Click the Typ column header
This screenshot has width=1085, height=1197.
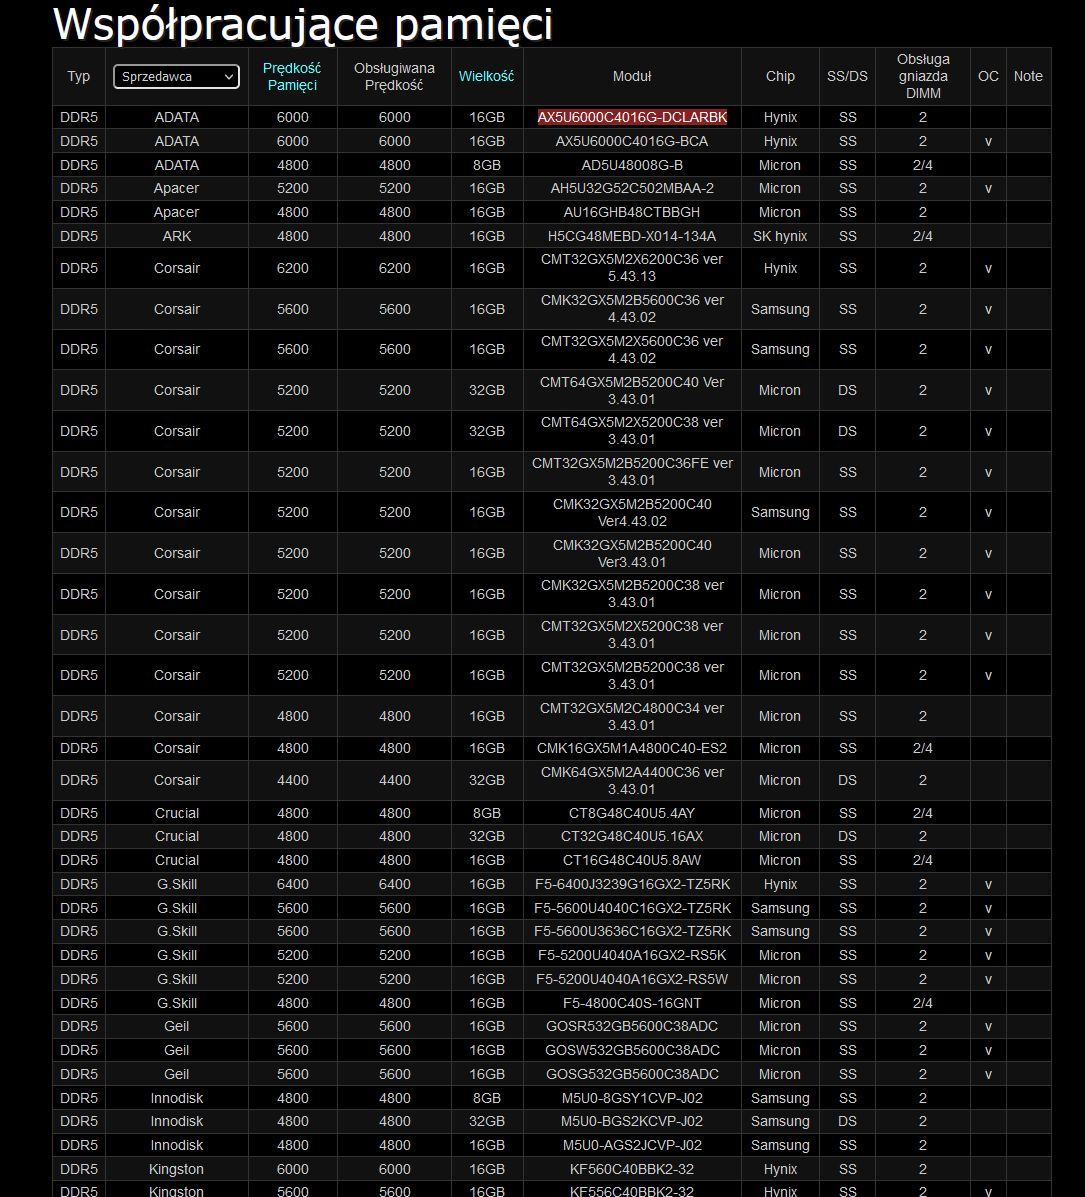pyautogui.click(x=79, y=76)
